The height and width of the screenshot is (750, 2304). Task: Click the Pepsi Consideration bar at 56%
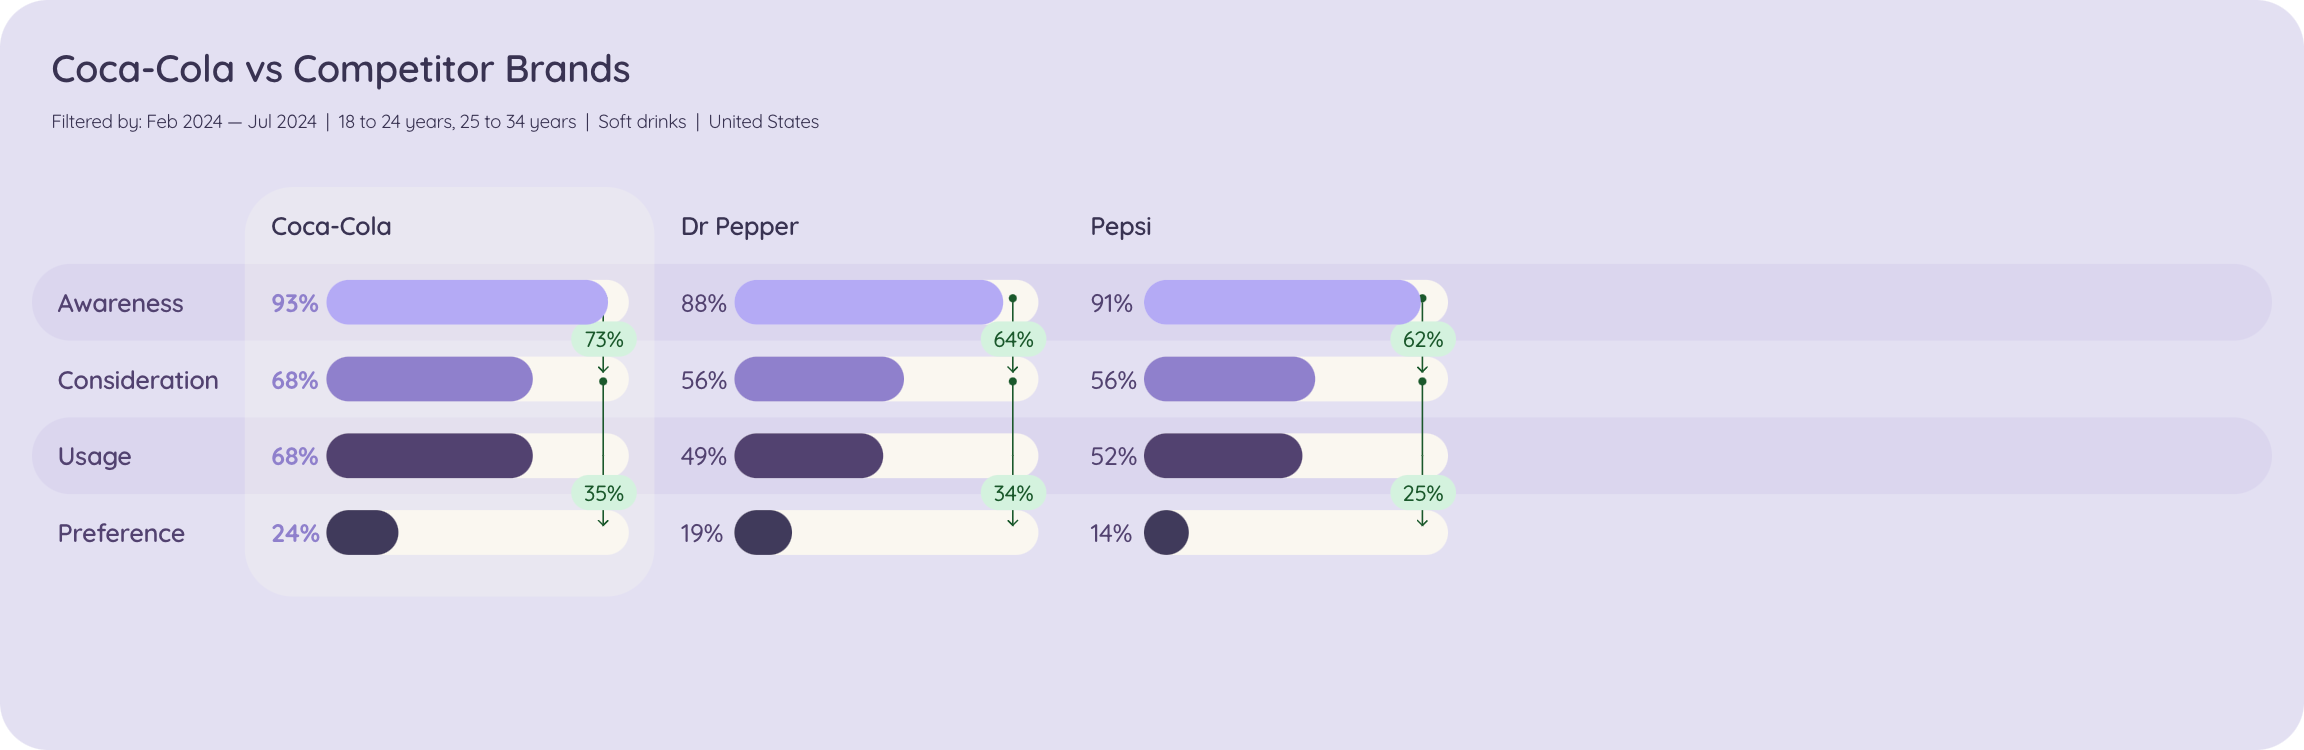(x=1229, y=379)
